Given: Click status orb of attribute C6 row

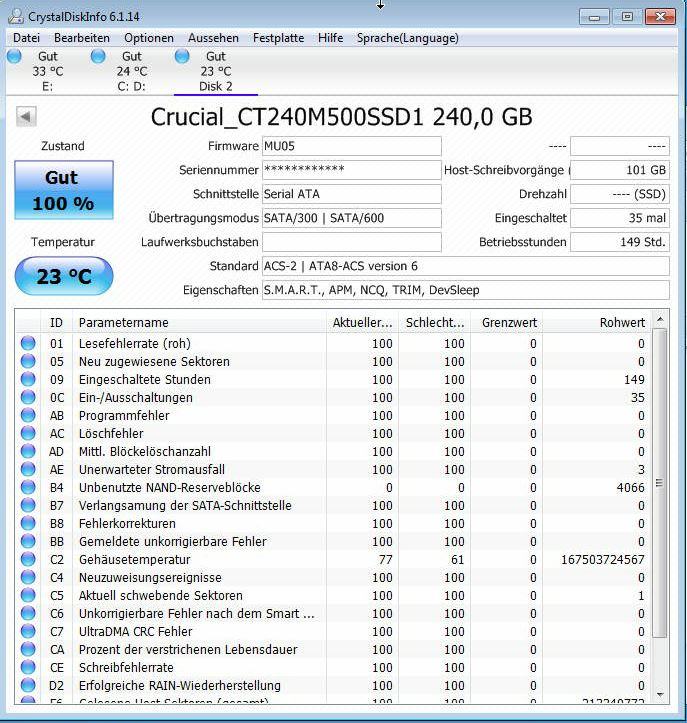Looking at the screenshot, I should 28,613.
